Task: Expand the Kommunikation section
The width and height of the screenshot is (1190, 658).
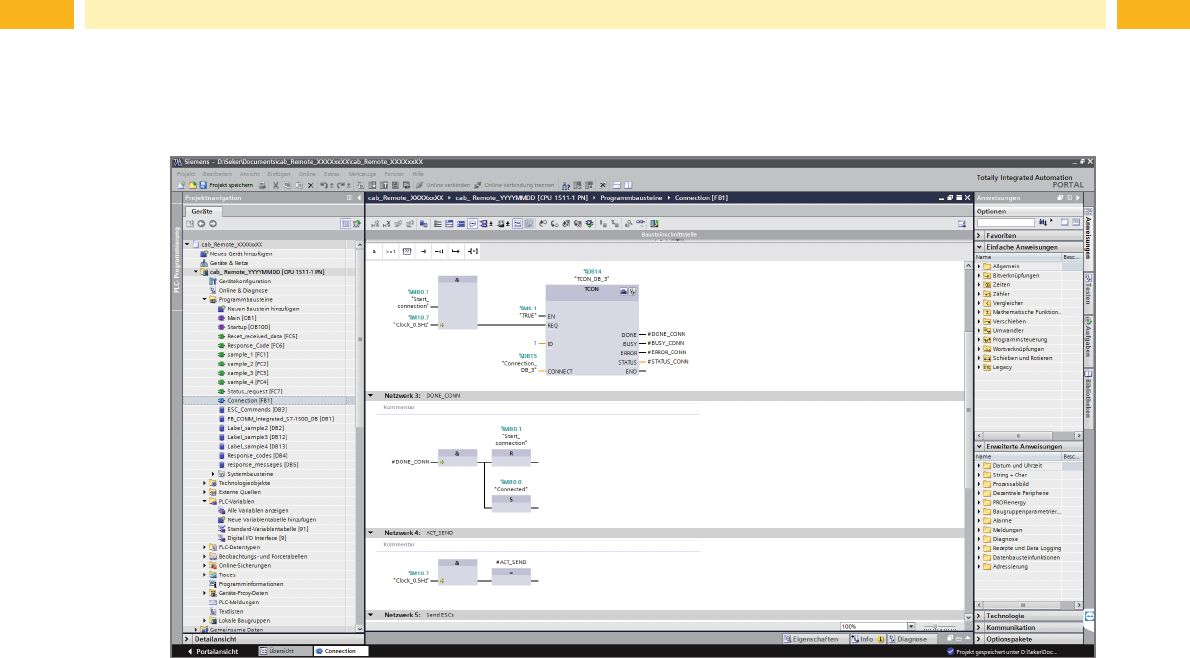Action: click(x=980, y=628)
